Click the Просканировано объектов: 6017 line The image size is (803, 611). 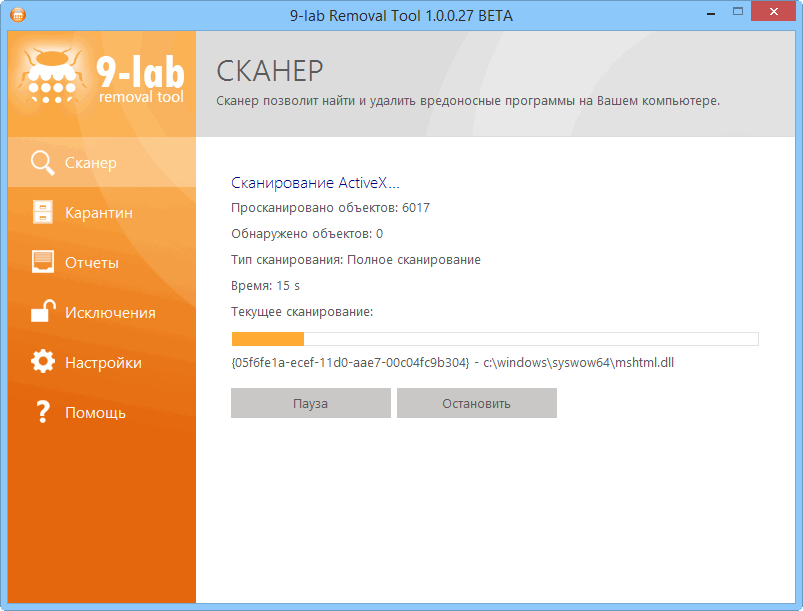click(330, 208)
